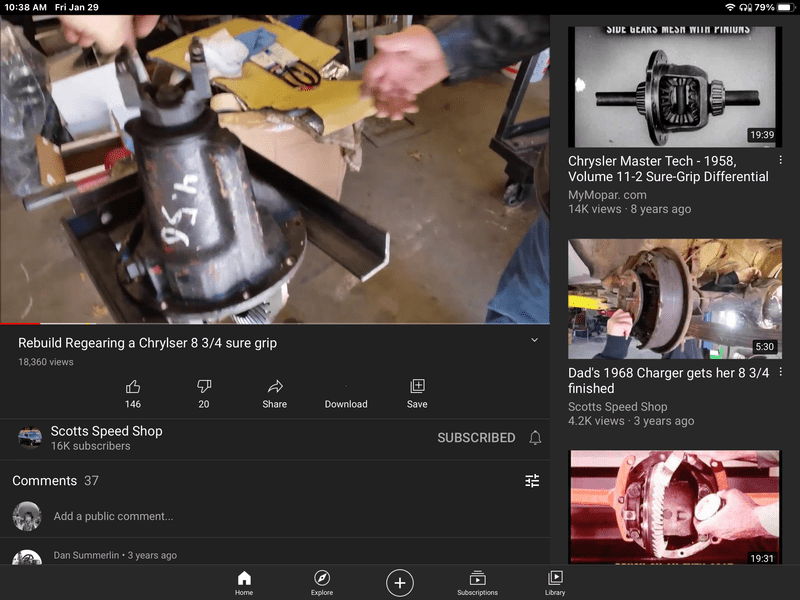Download the video for offline viewing

[x=346, y=393]
